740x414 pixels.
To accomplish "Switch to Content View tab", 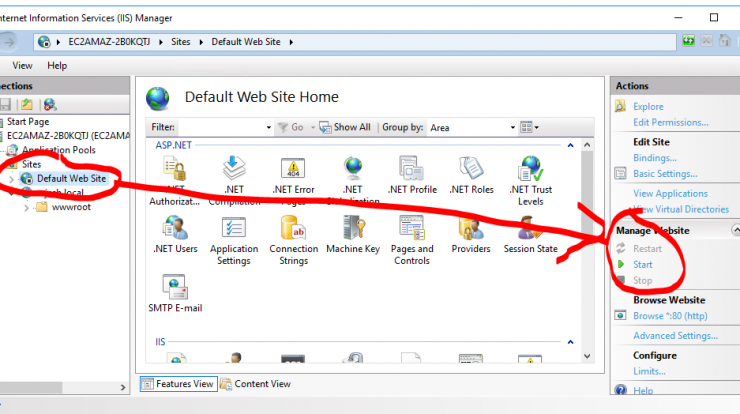I will [x=255, y=384].
